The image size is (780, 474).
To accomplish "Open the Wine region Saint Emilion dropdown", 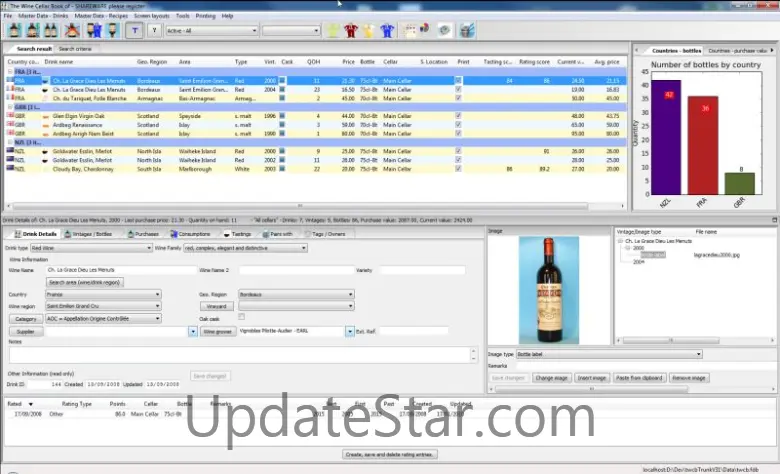I will [103, 306].
